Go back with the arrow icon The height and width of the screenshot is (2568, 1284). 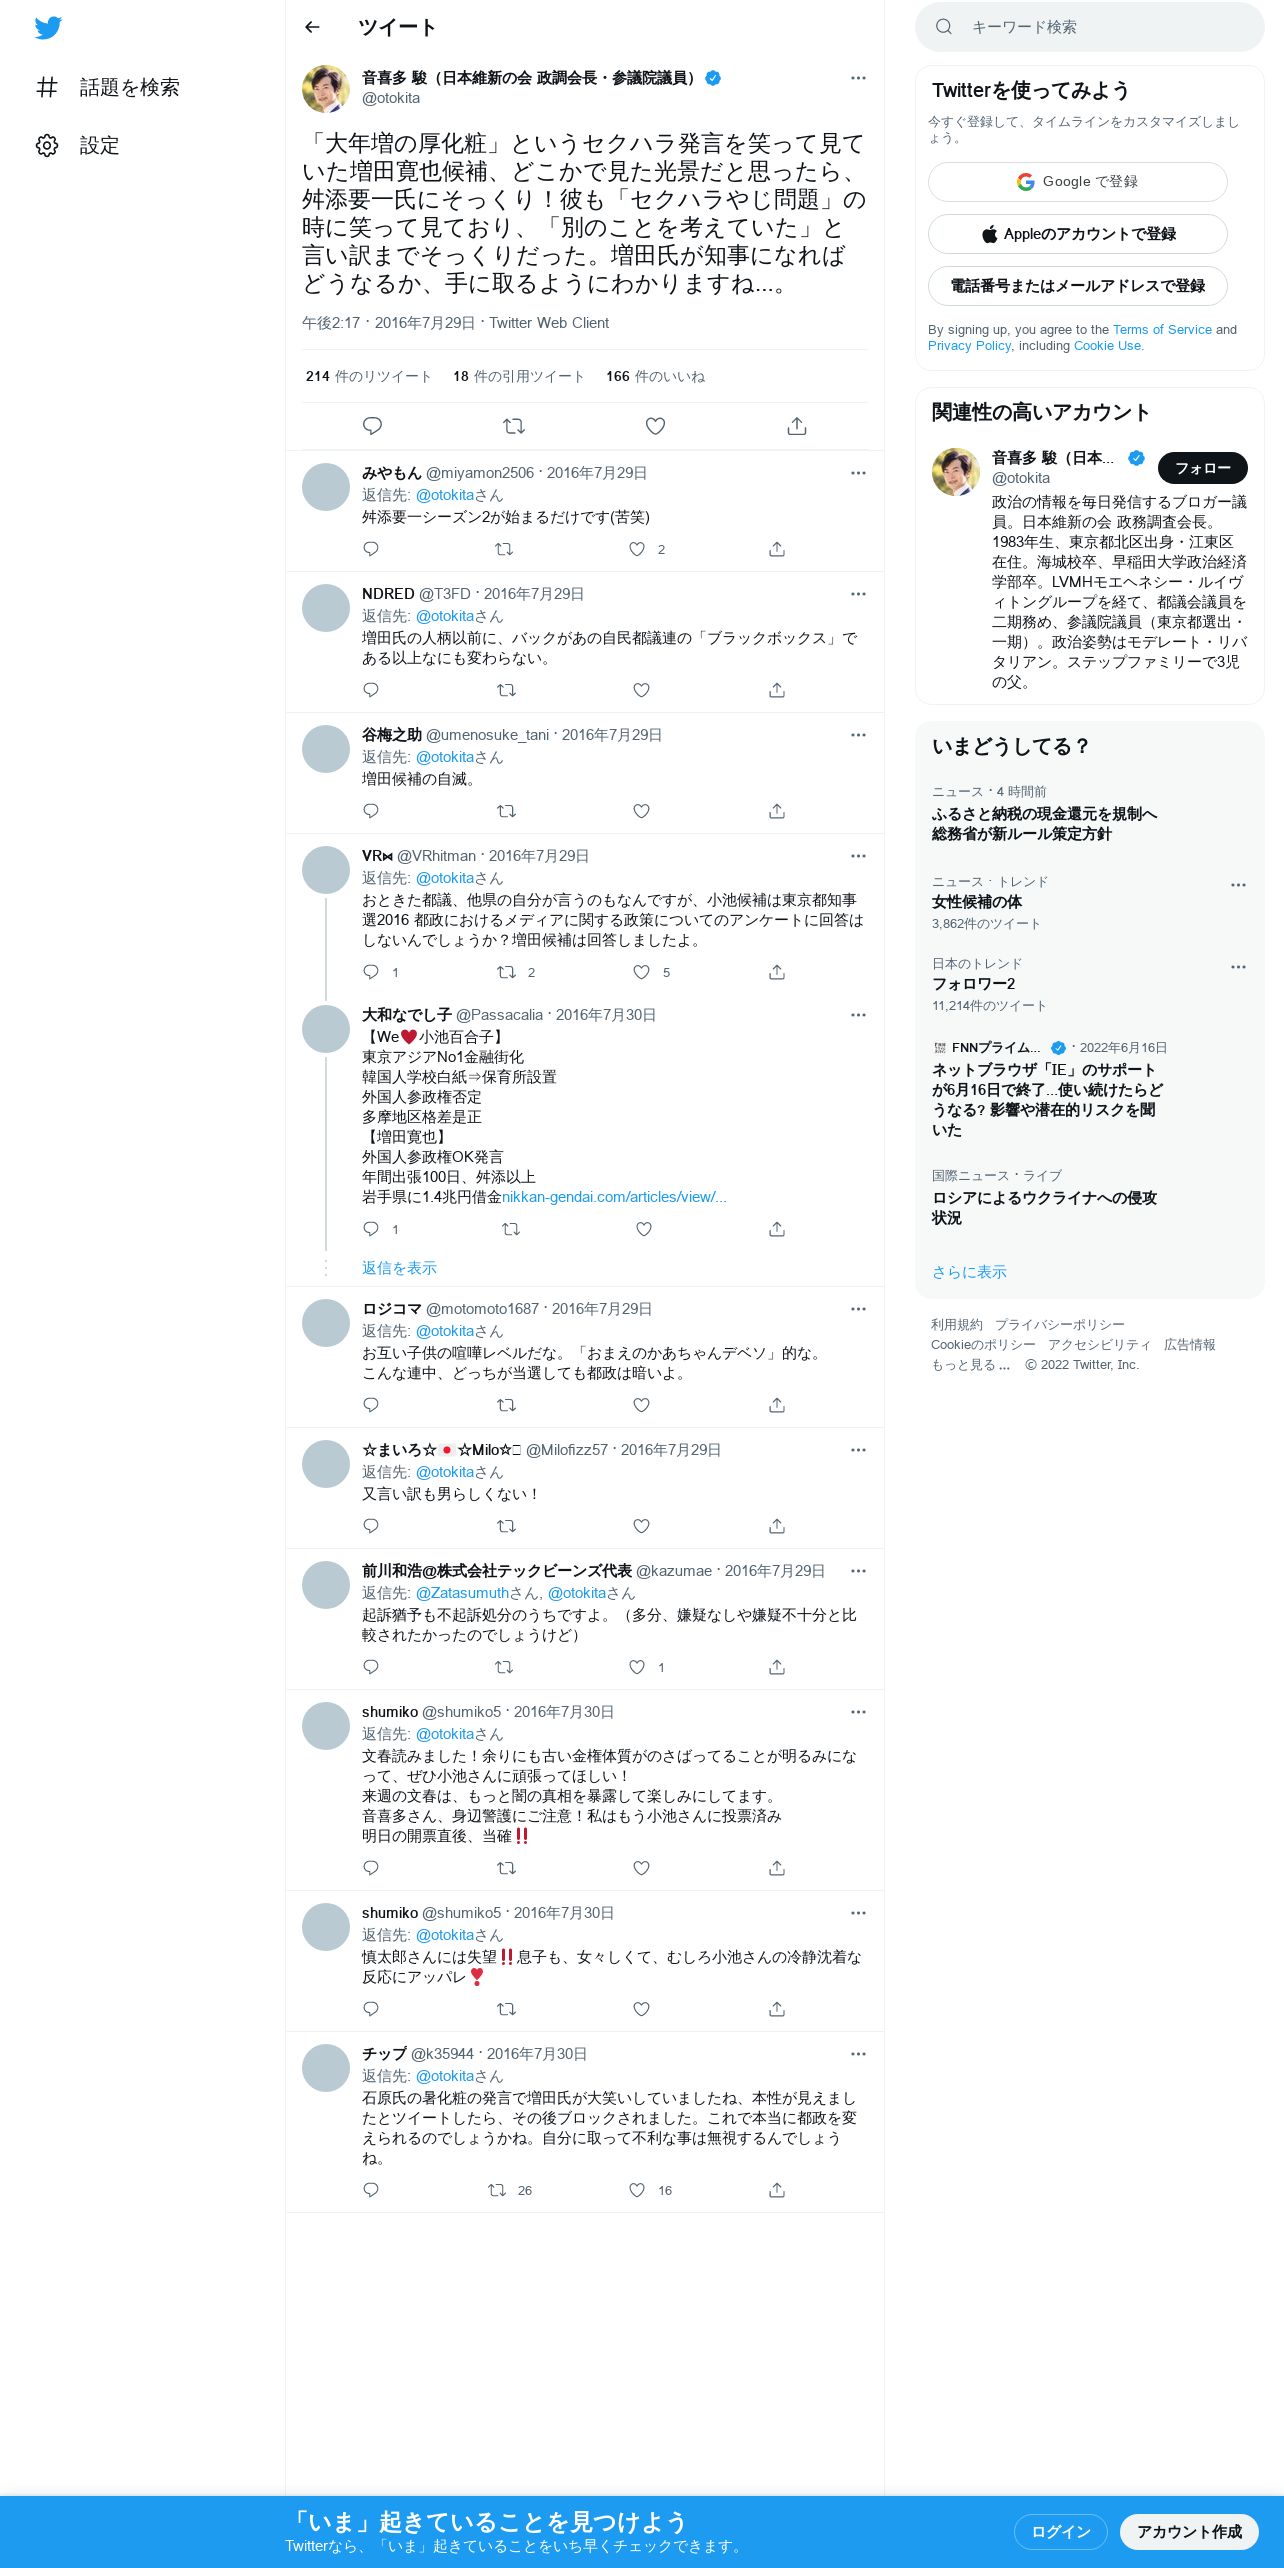pos(312,27)
